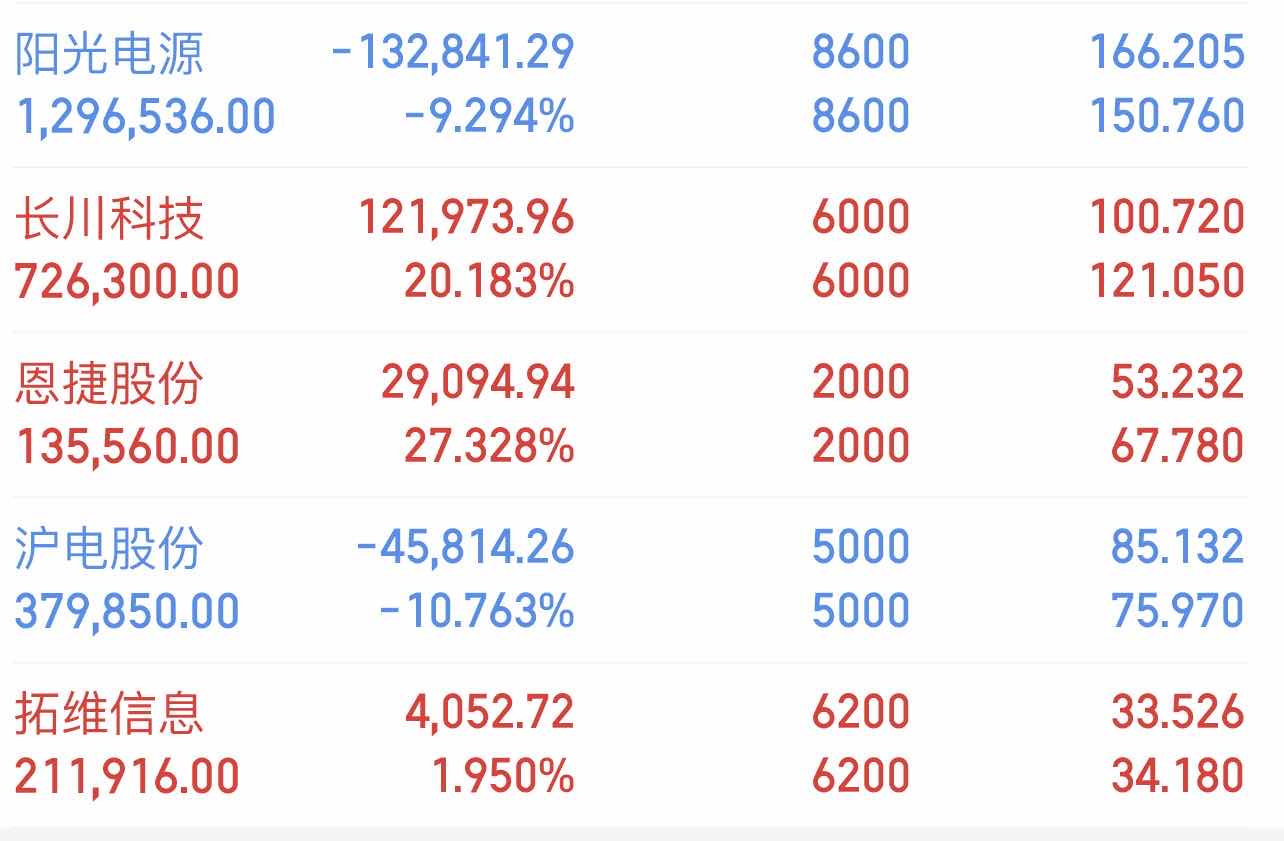The height and width of the screenshot is (841, 1284).
Task: Click 阳光电源 market value 1,296,536.00
Action: coord(145,116)
